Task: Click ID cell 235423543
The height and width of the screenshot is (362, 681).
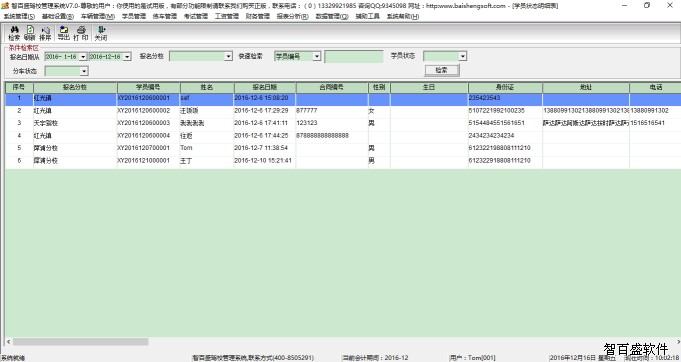Action: point(505,99)
